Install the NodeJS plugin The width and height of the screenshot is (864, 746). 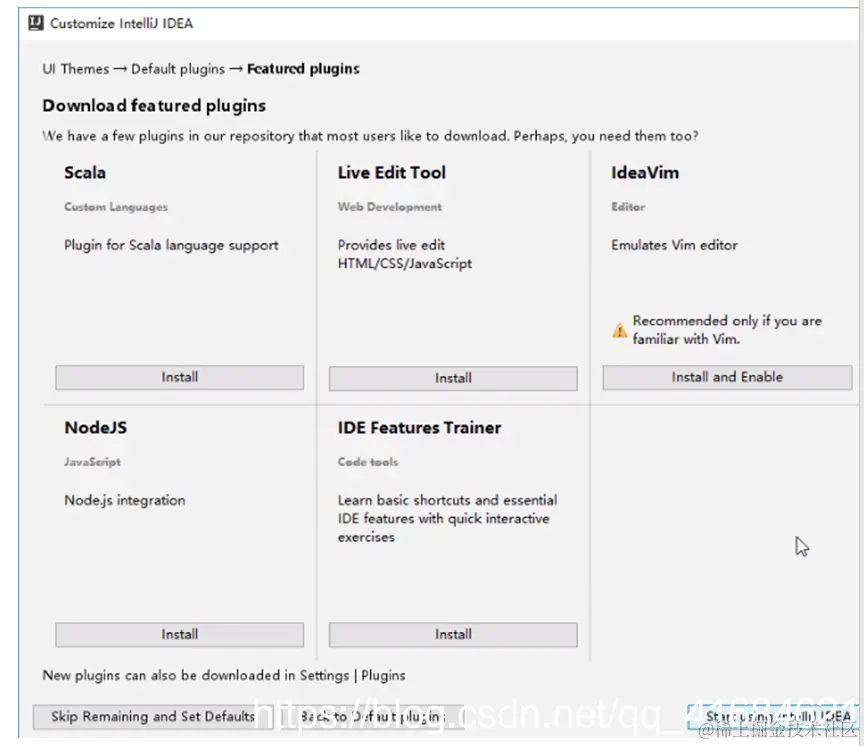(179, 635)
